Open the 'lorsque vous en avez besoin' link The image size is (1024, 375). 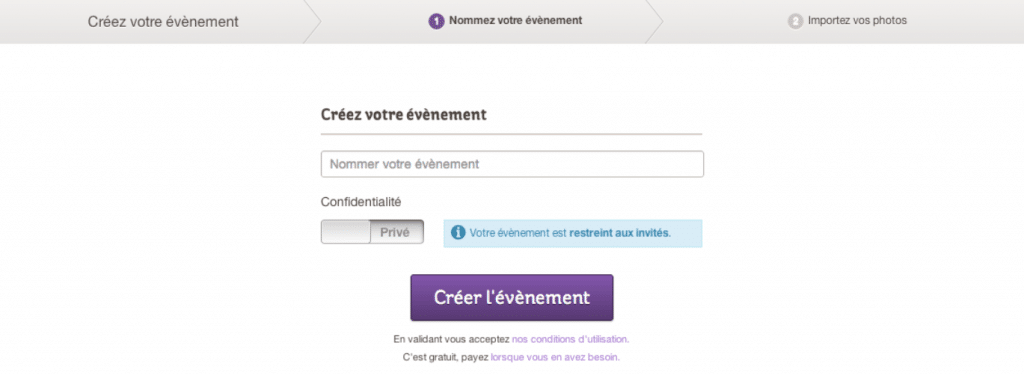555,357
